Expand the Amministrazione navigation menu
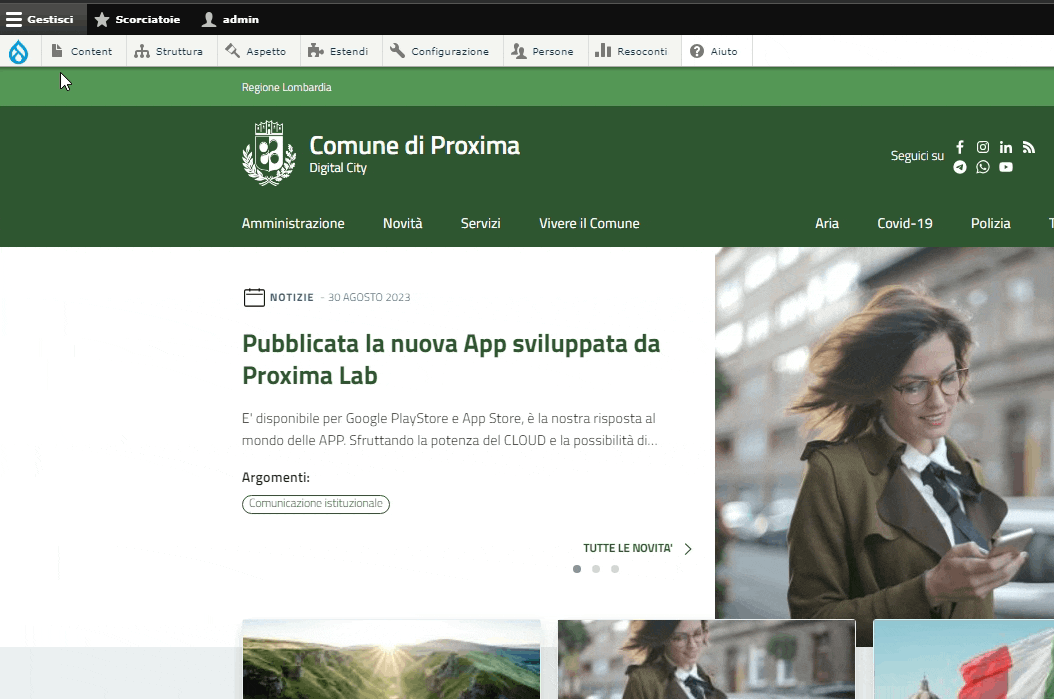 (293, 223)
